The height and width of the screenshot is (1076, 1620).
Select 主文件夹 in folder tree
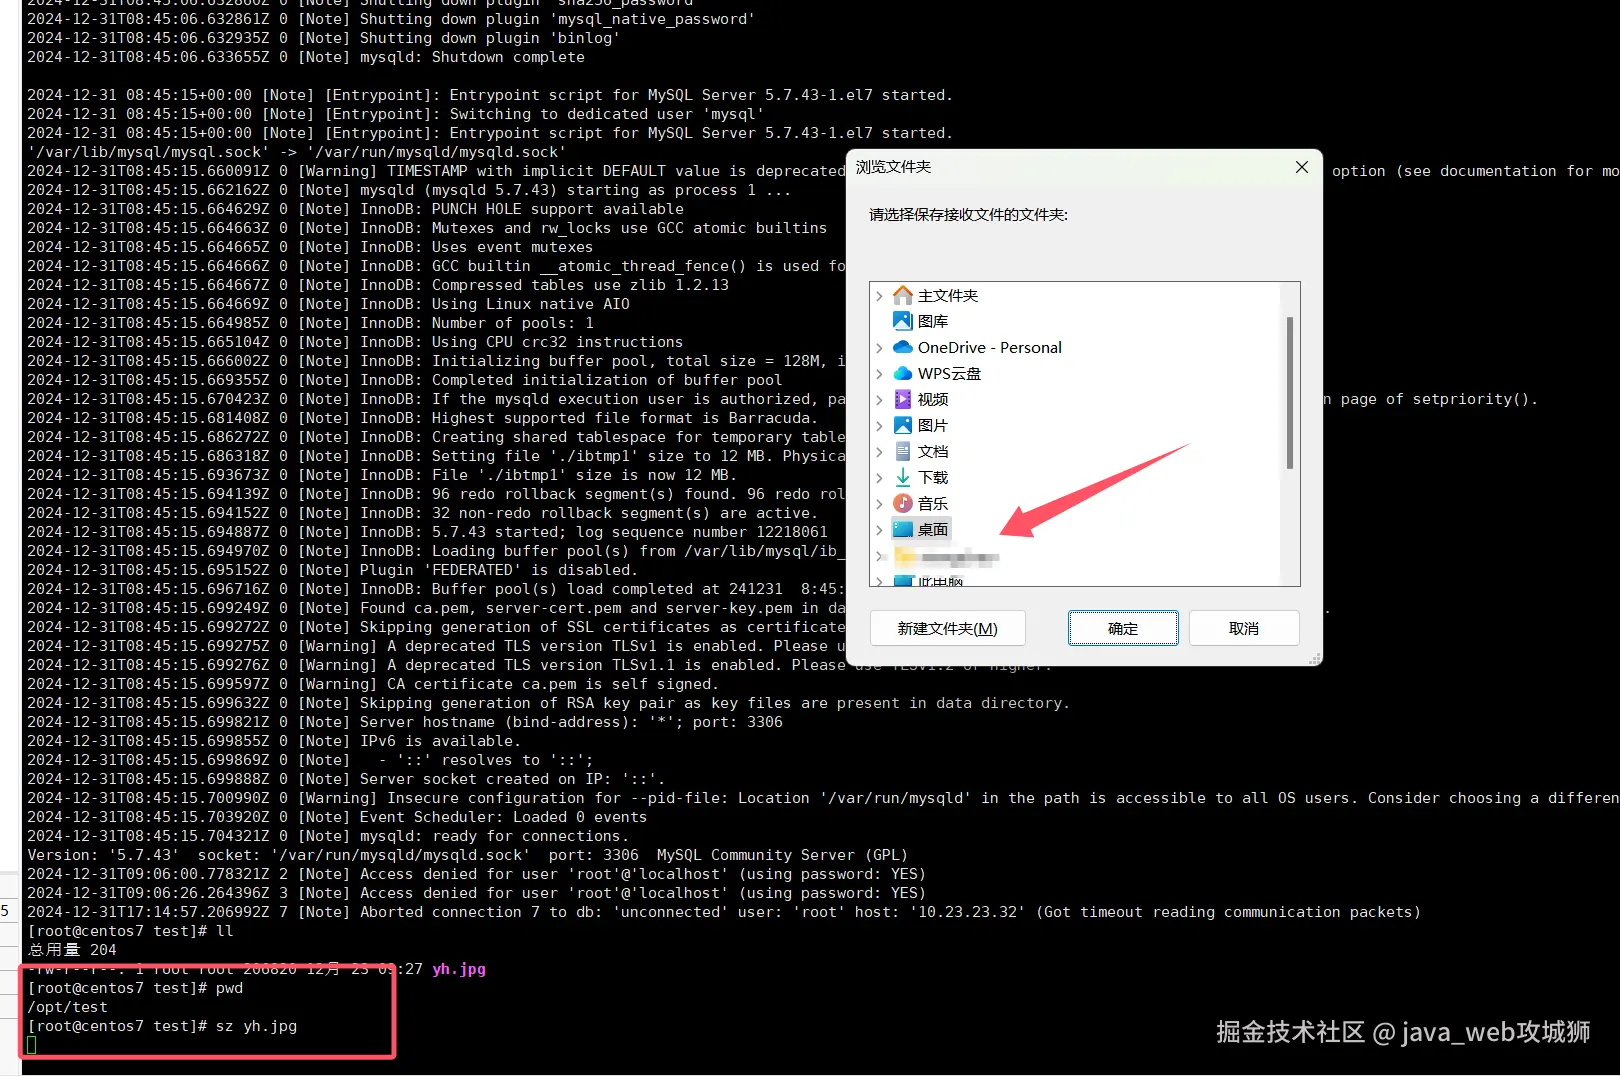(948, 295)
